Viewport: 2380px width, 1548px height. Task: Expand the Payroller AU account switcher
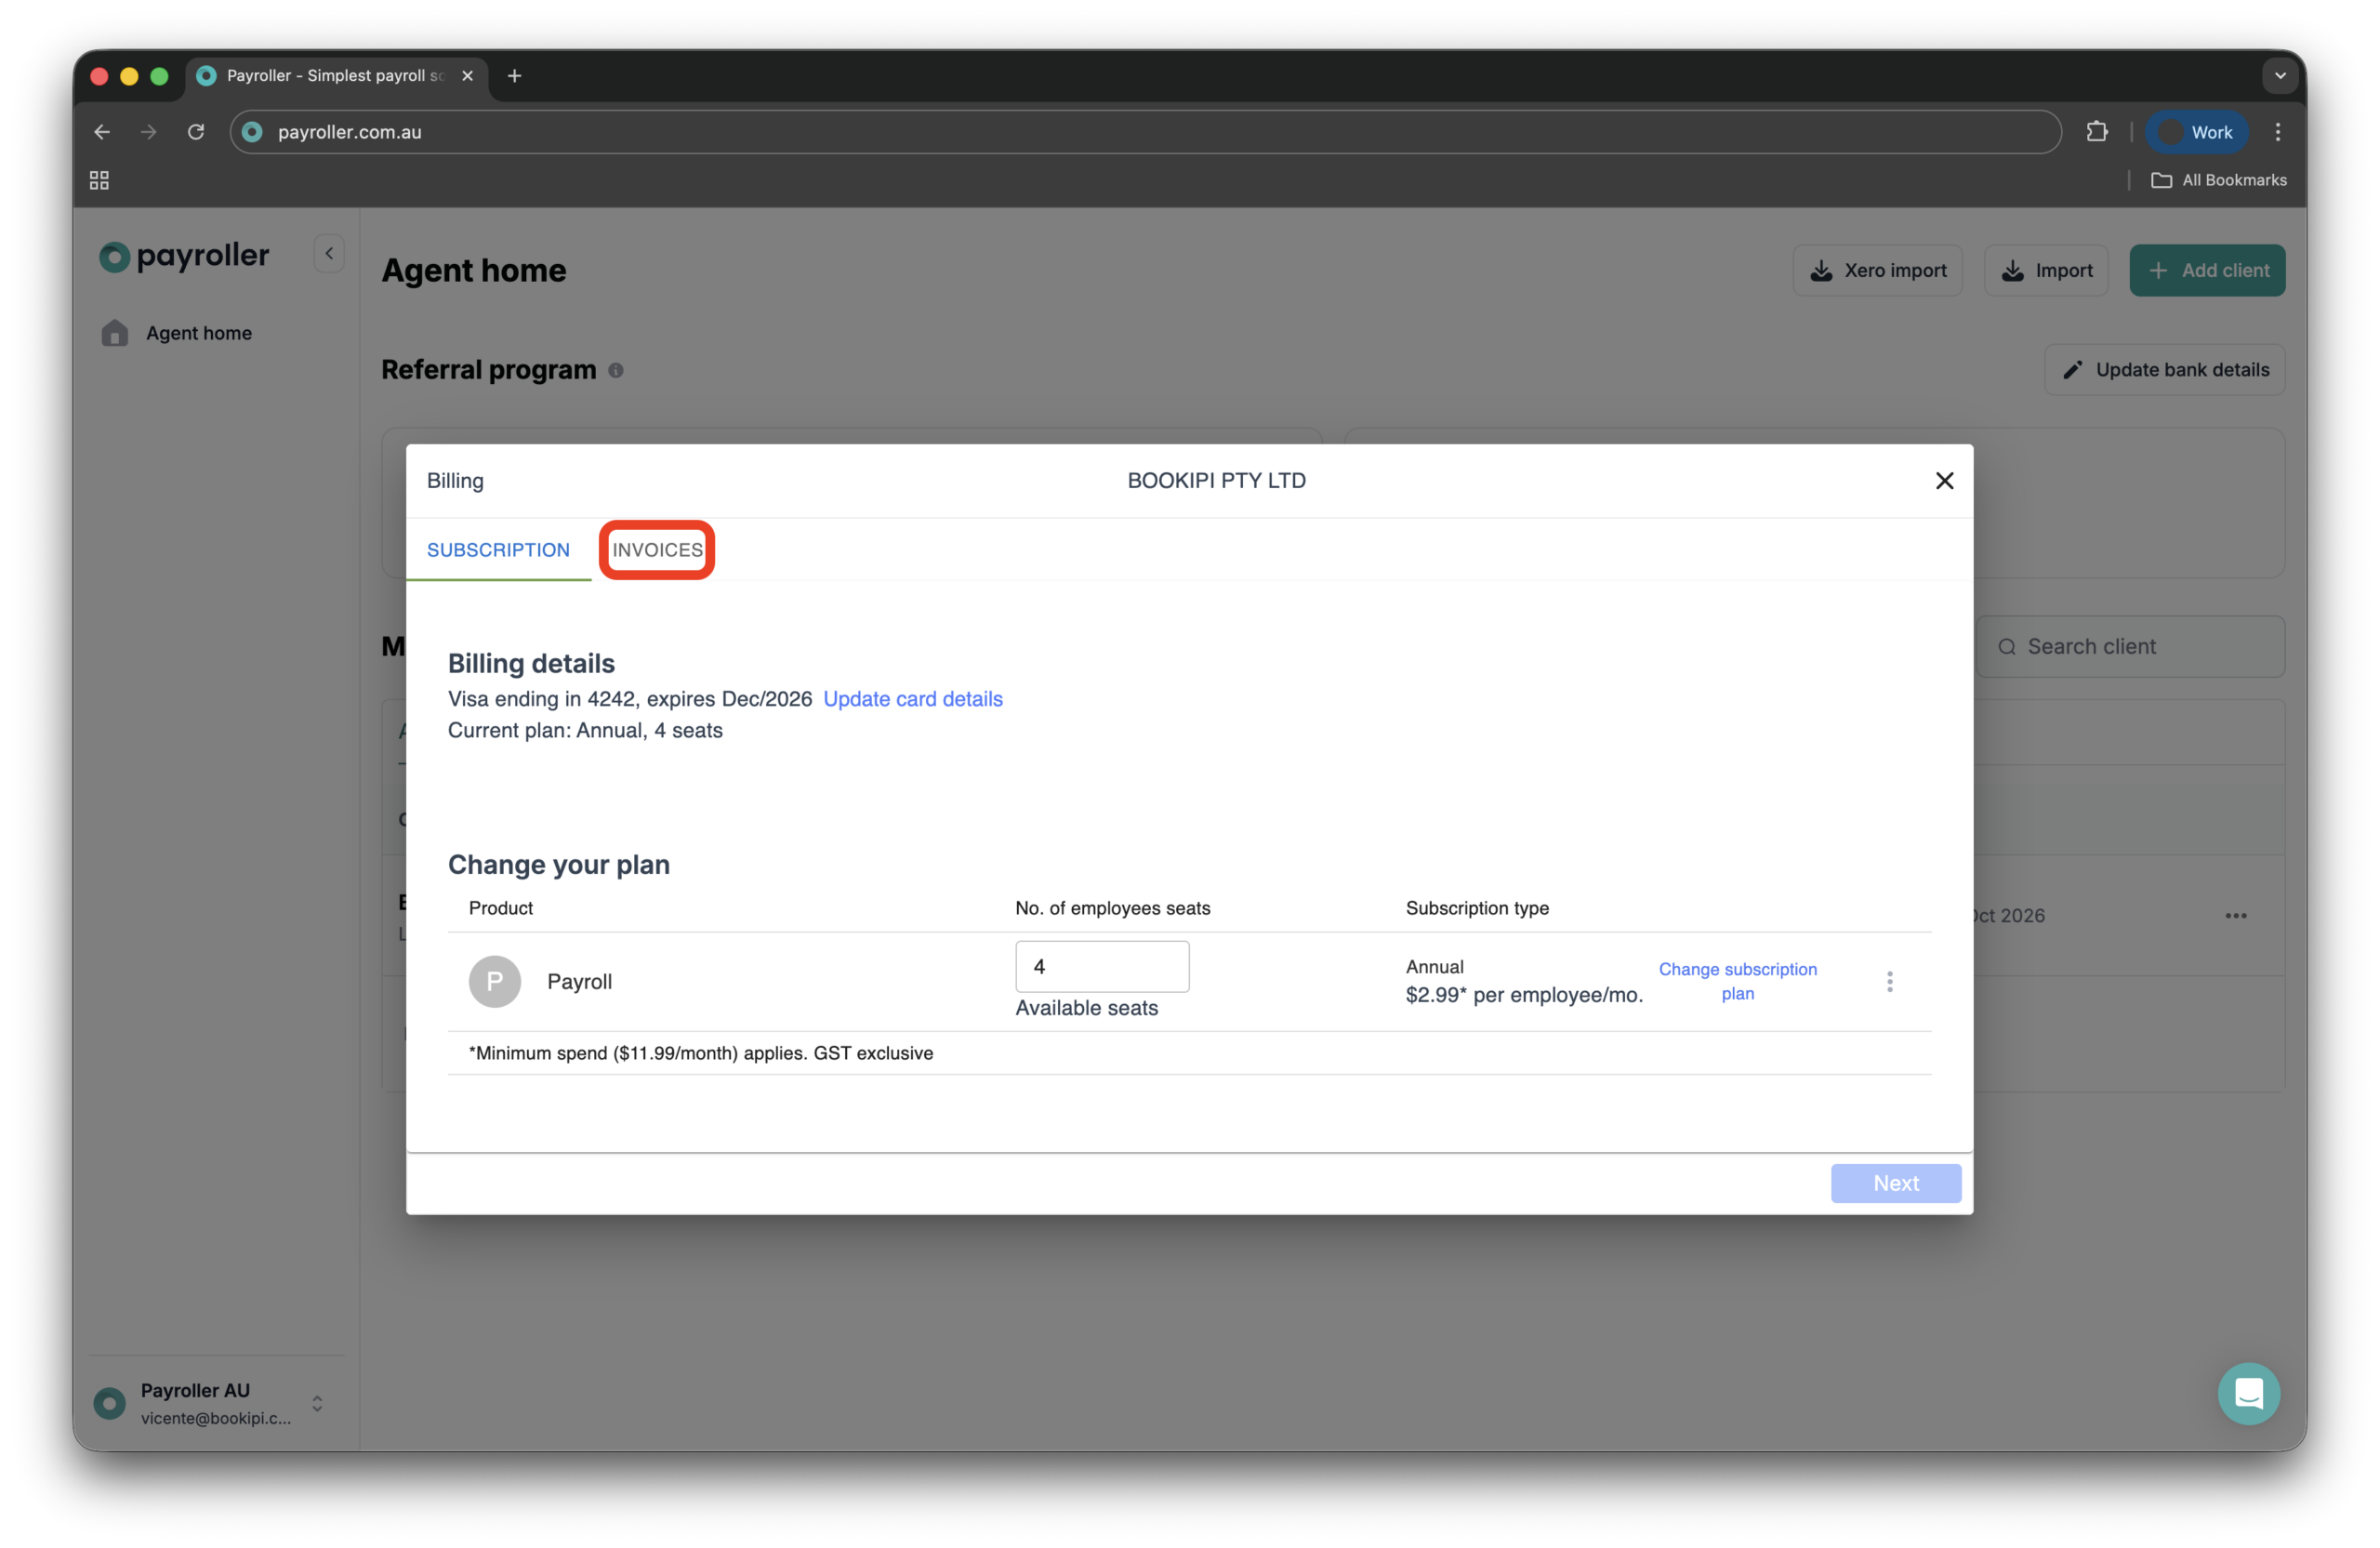click(x=317, y=1403)
